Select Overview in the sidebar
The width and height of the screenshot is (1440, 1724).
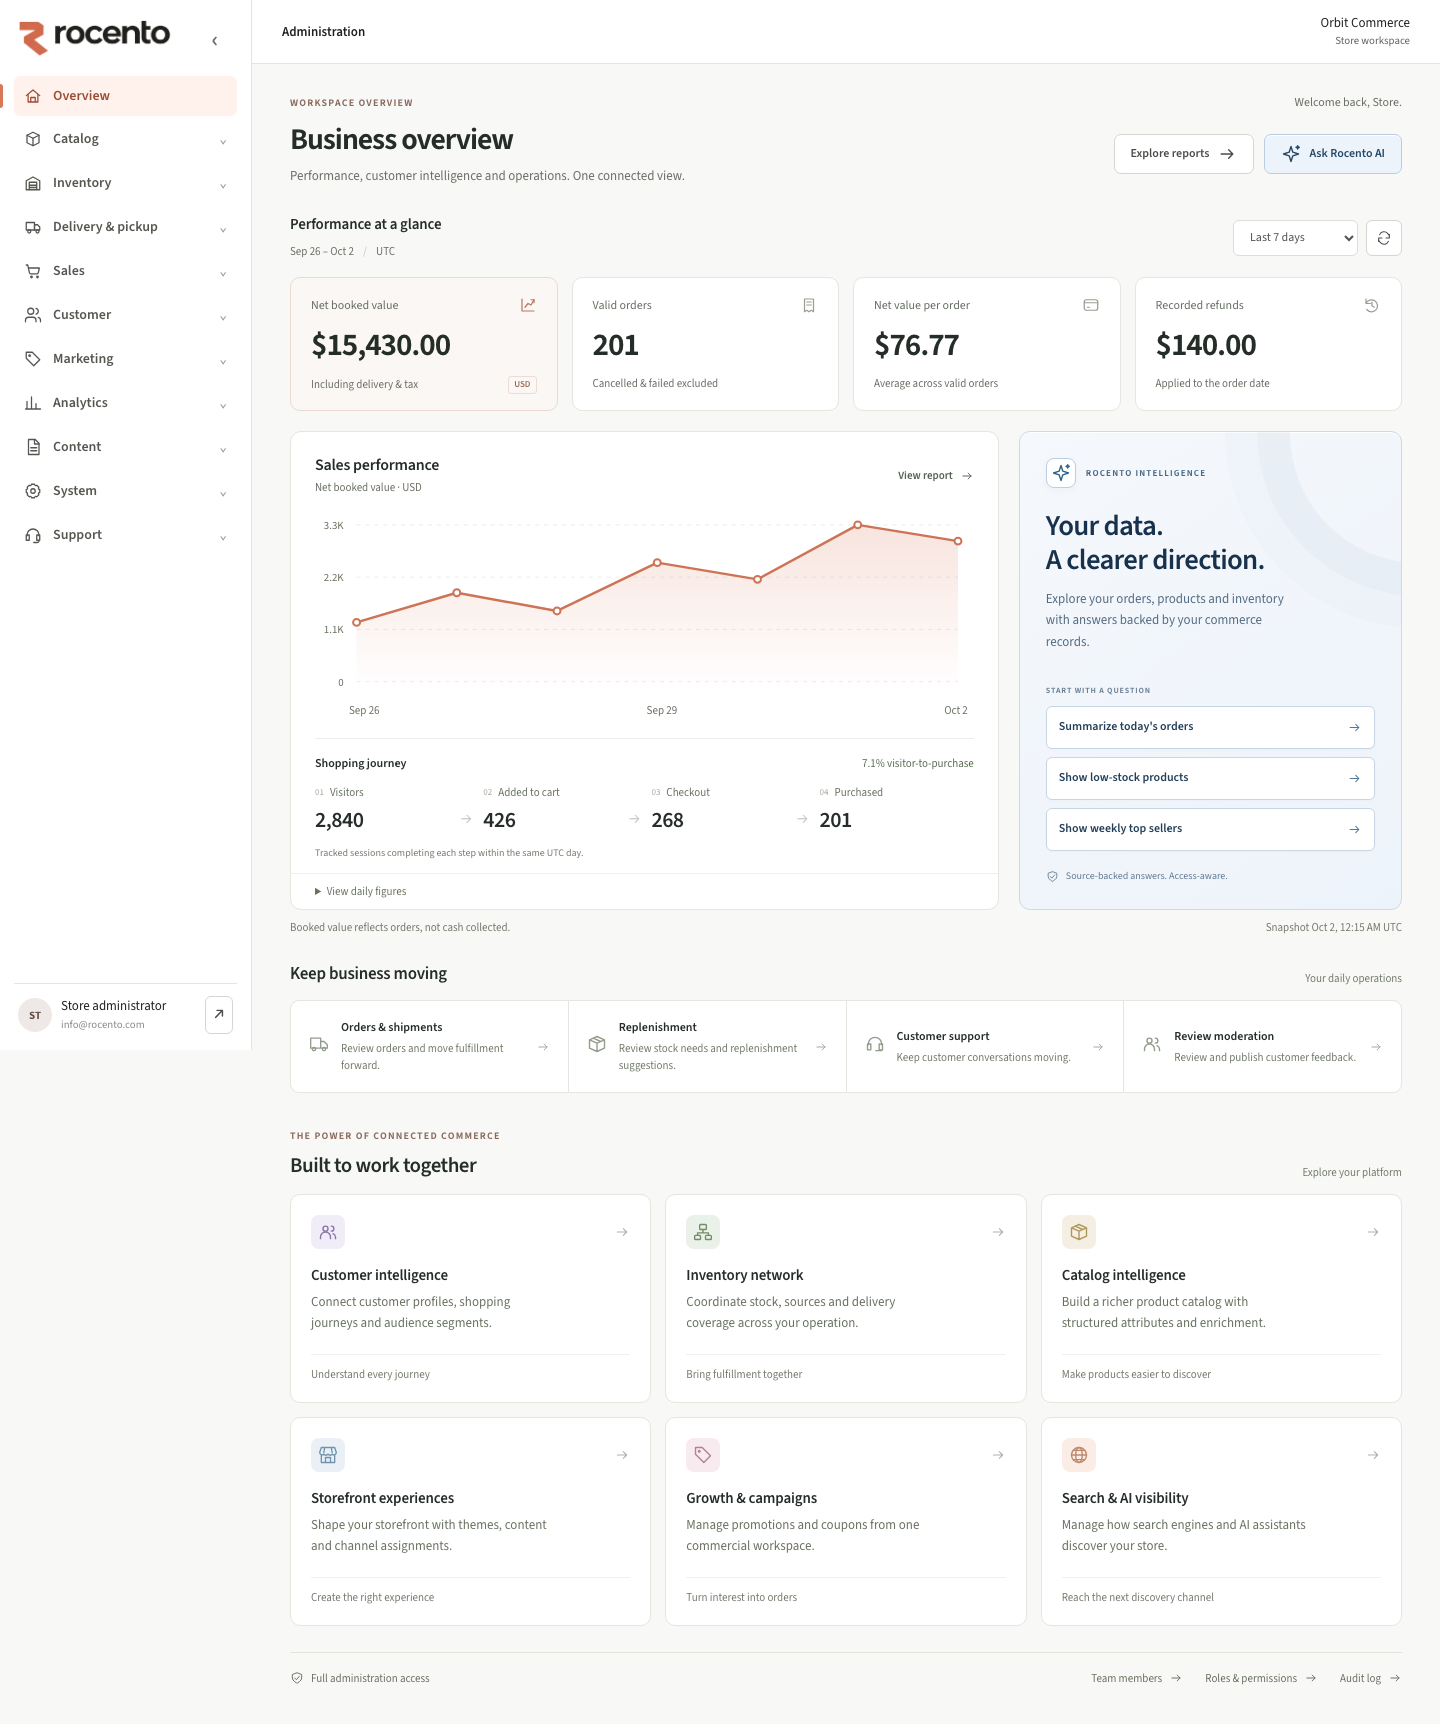point(125,96)
